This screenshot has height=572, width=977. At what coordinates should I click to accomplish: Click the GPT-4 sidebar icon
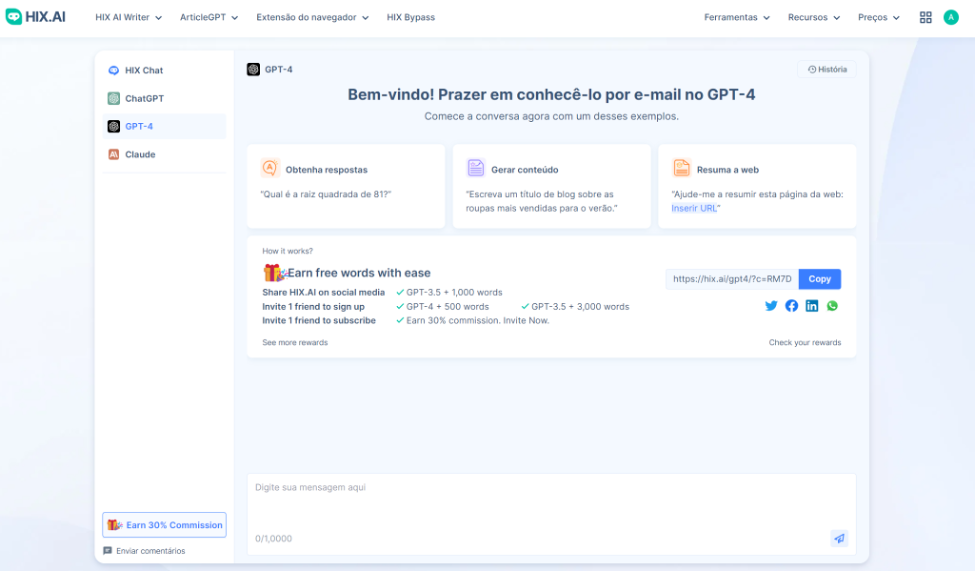point(113,126)
